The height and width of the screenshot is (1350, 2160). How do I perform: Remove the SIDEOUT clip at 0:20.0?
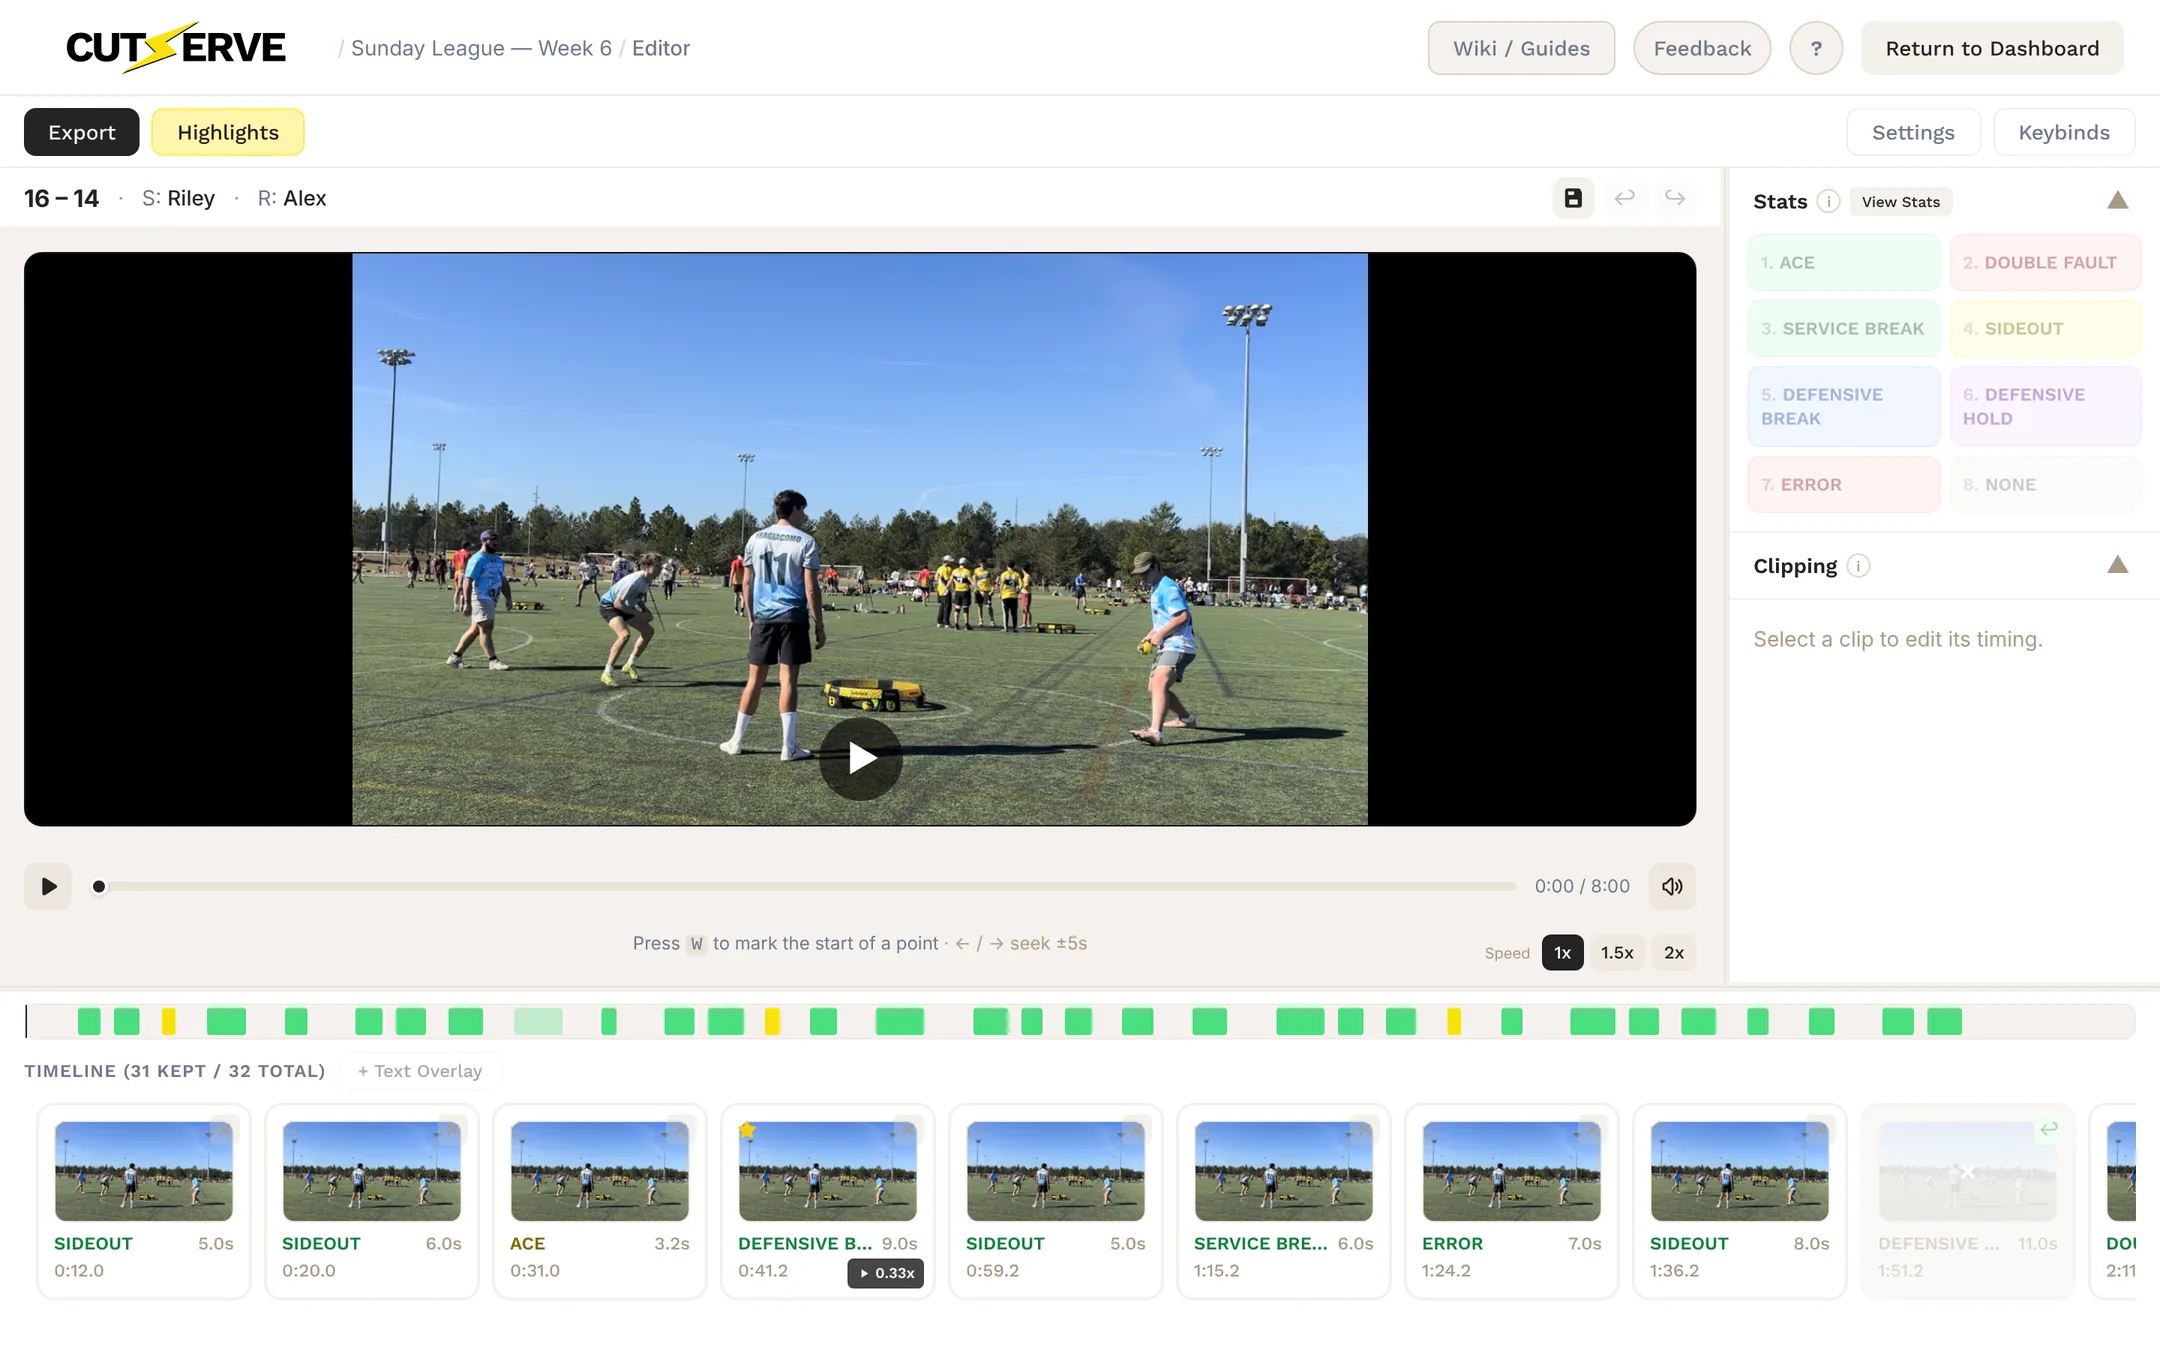click(452, 1129)
